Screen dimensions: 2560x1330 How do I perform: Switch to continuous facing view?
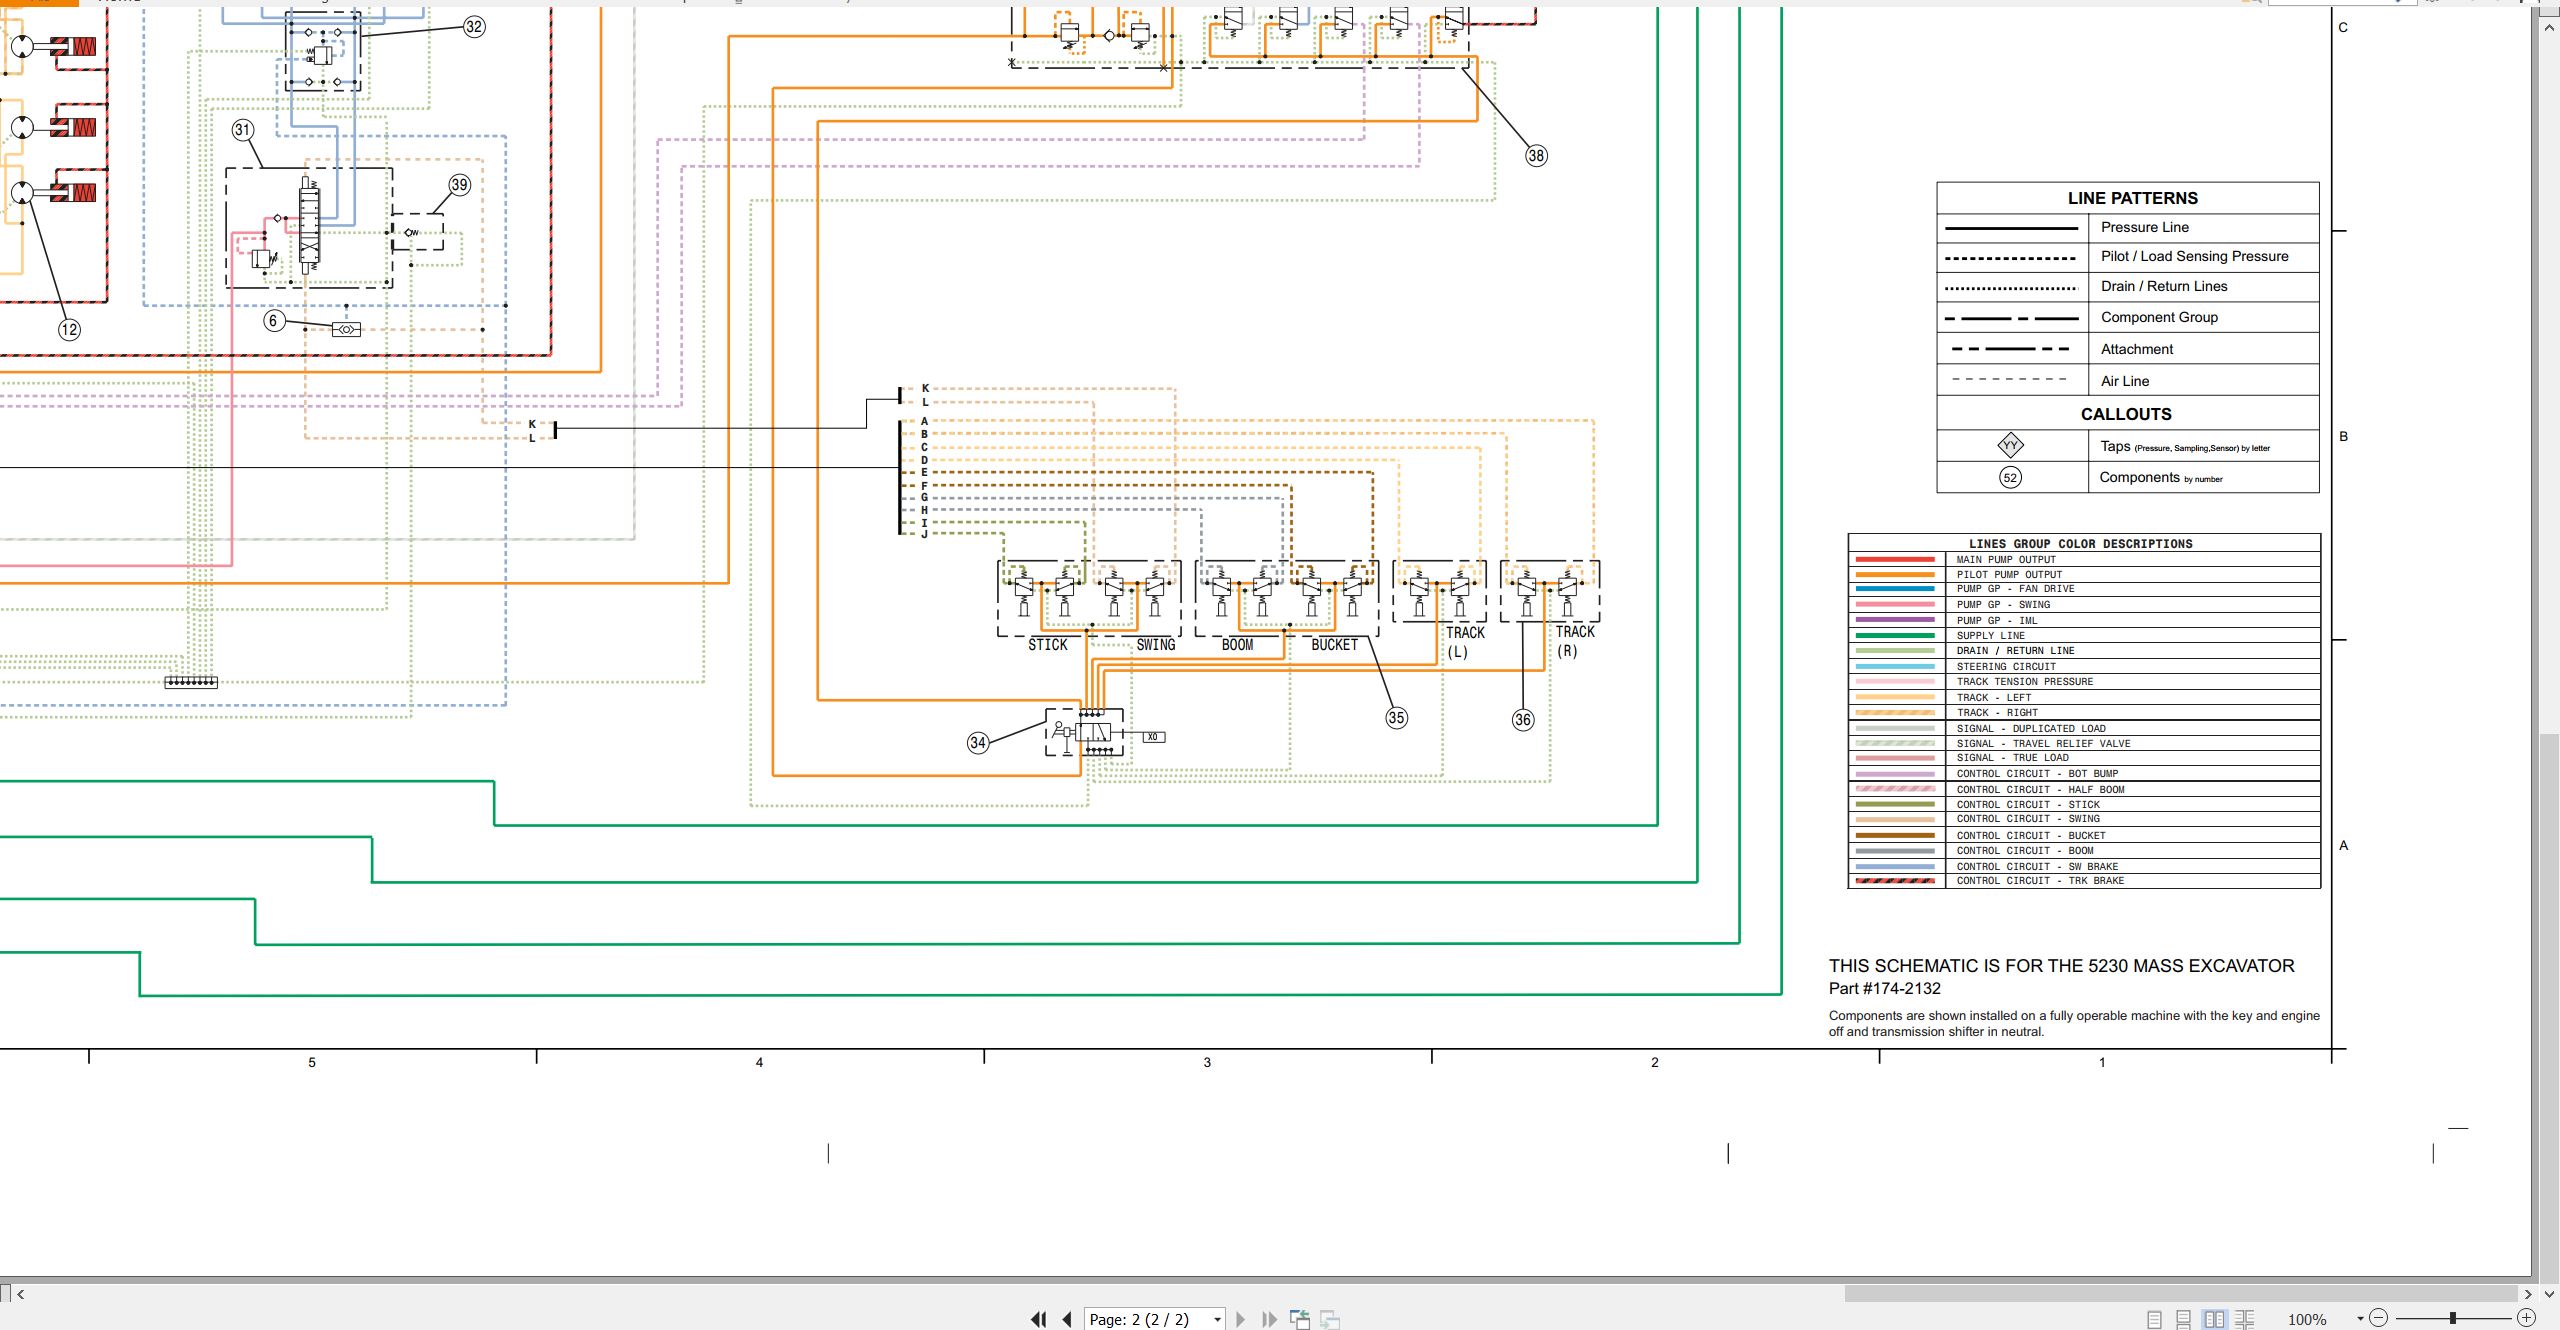click(2245, 1319)
